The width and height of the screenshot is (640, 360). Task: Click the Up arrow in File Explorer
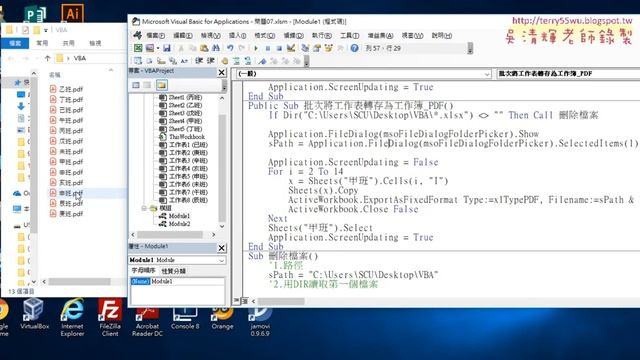[47, 58]
